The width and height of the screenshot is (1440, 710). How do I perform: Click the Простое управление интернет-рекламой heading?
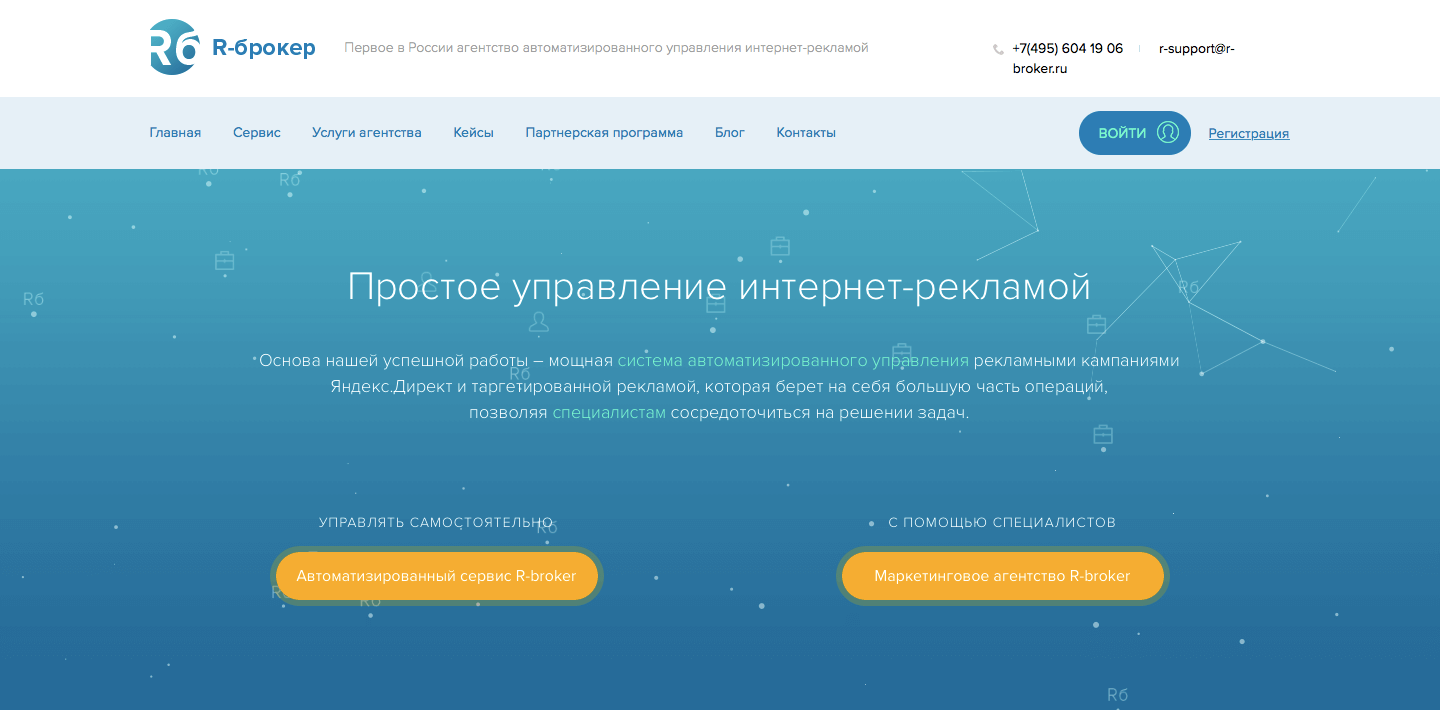click(x=719, y=287)
